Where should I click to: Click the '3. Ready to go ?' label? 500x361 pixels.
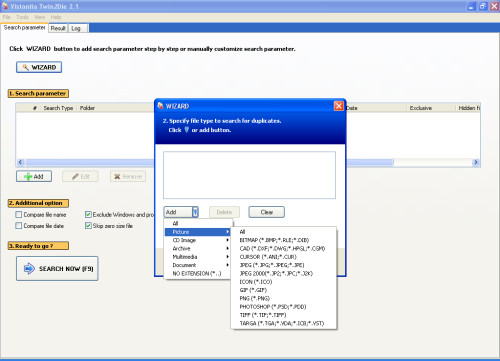(x=38, y=246)
